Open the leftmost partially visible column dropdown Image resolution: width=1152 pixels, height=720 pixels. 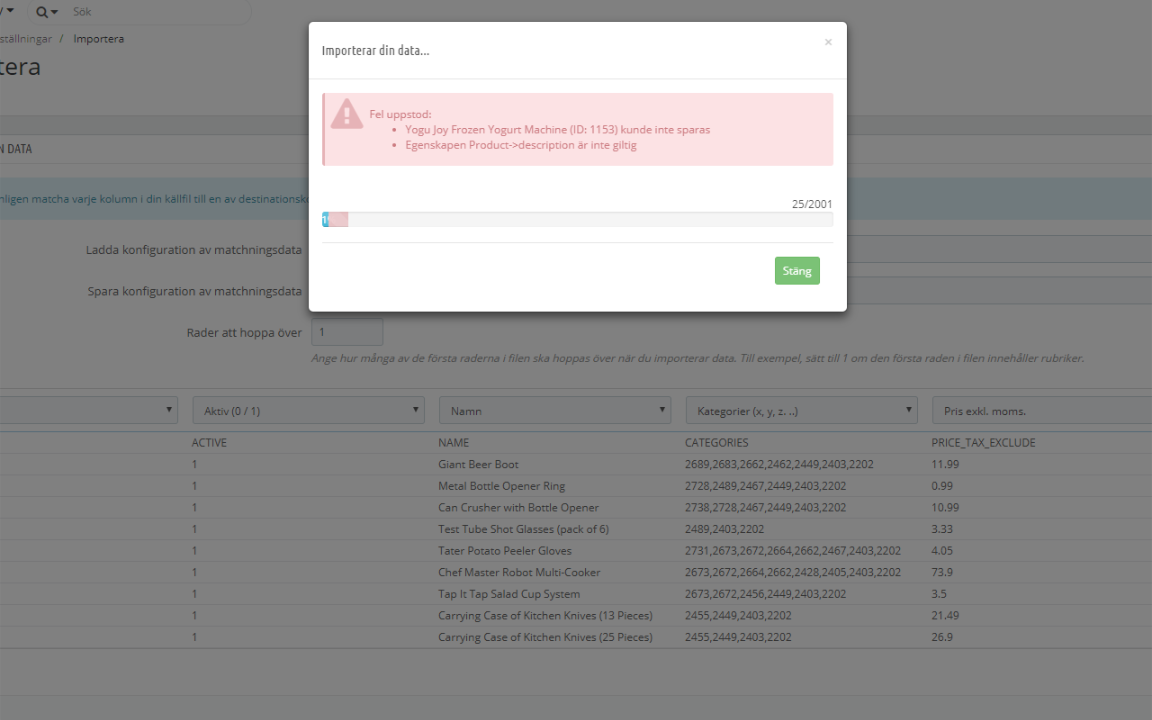[x=88, y=411]
